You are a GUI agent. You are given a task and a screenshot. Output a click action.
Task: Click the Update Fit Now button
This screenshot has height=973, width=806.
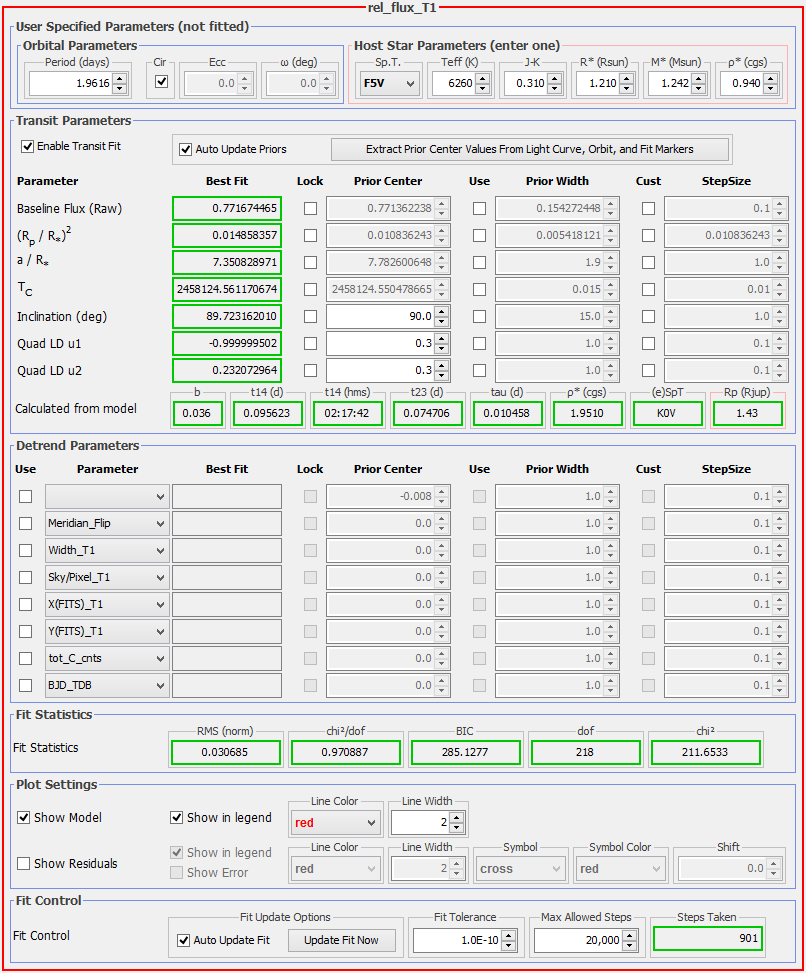click(x=342, y=940)
